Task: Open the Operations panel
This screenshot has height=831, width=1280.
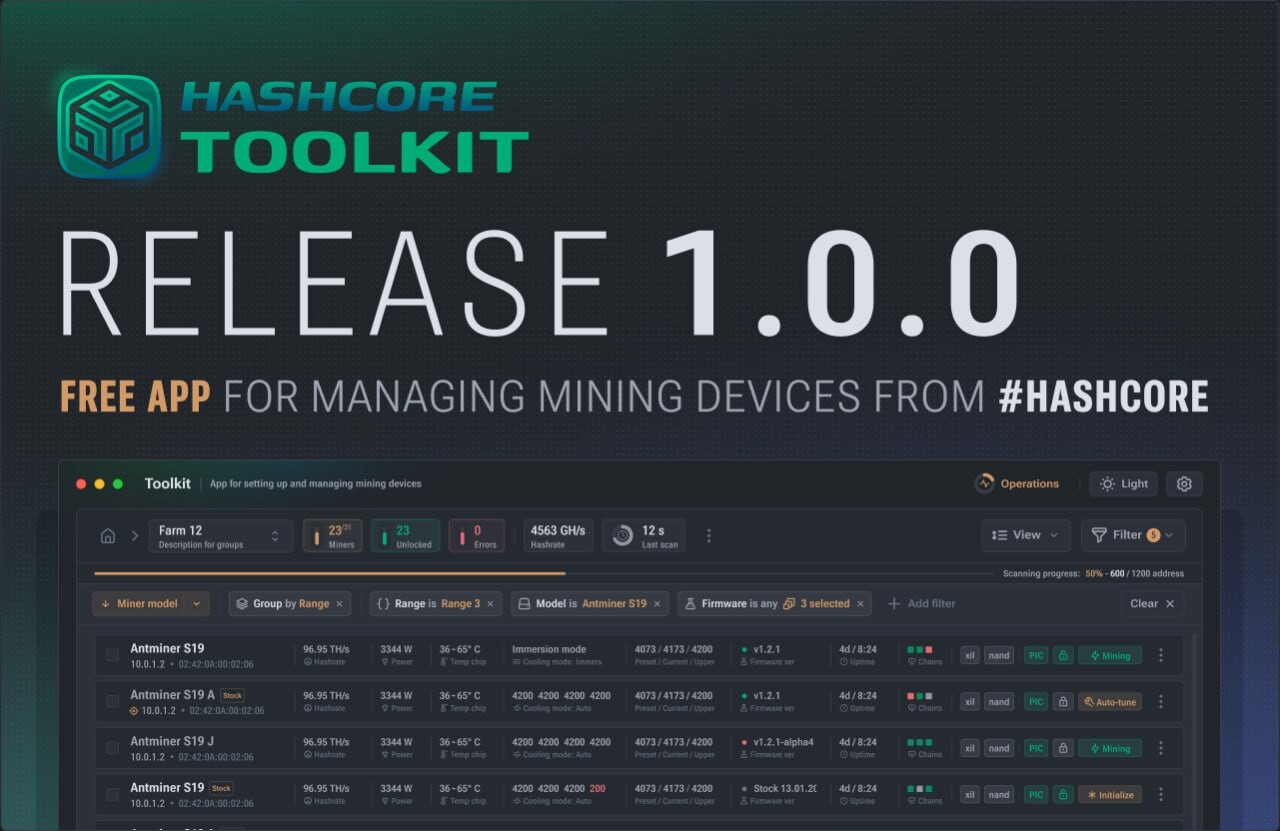Action: coord(1017,484)
